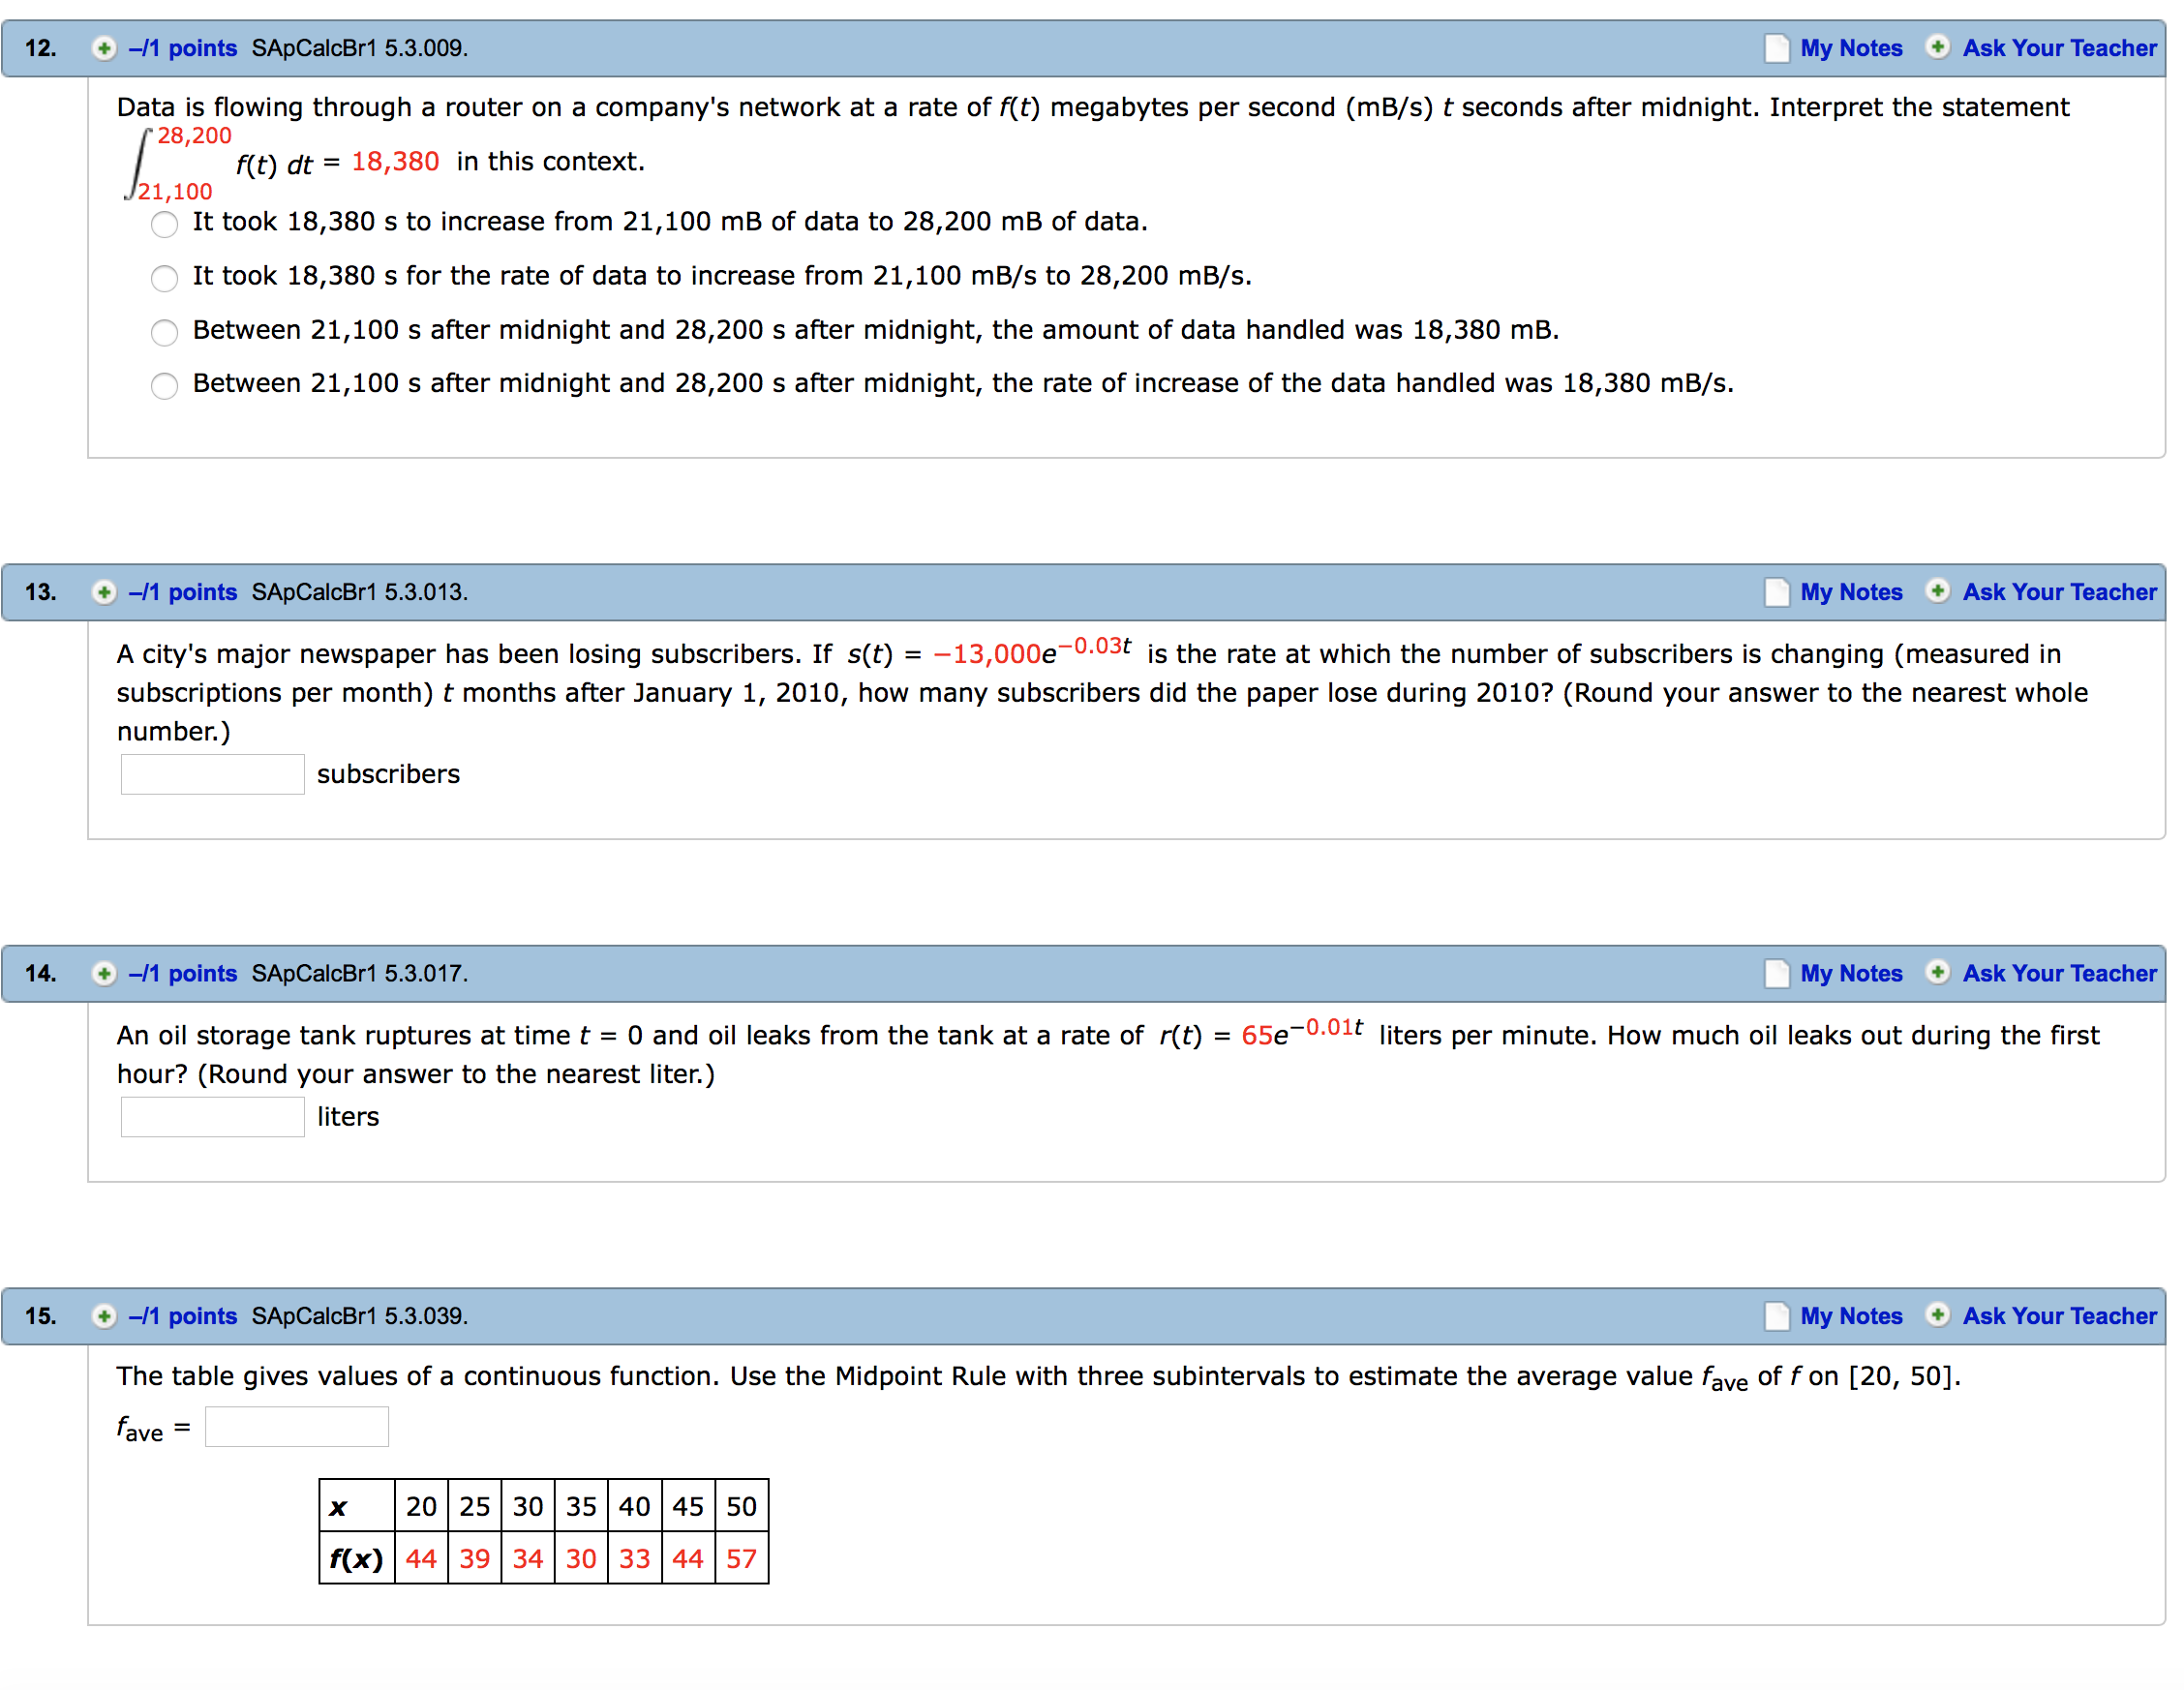2184x1690 pixels.
Task: Click the My Notes notepad icon on question 13
Action: click(1779, 592)
